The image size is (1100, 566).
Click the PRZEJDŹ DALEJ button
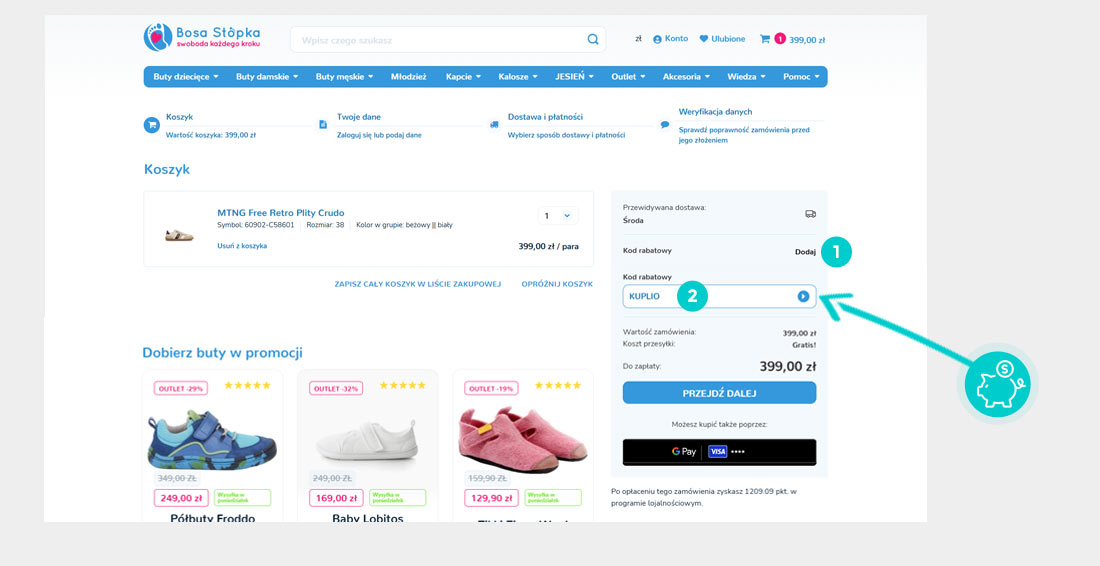719,393
